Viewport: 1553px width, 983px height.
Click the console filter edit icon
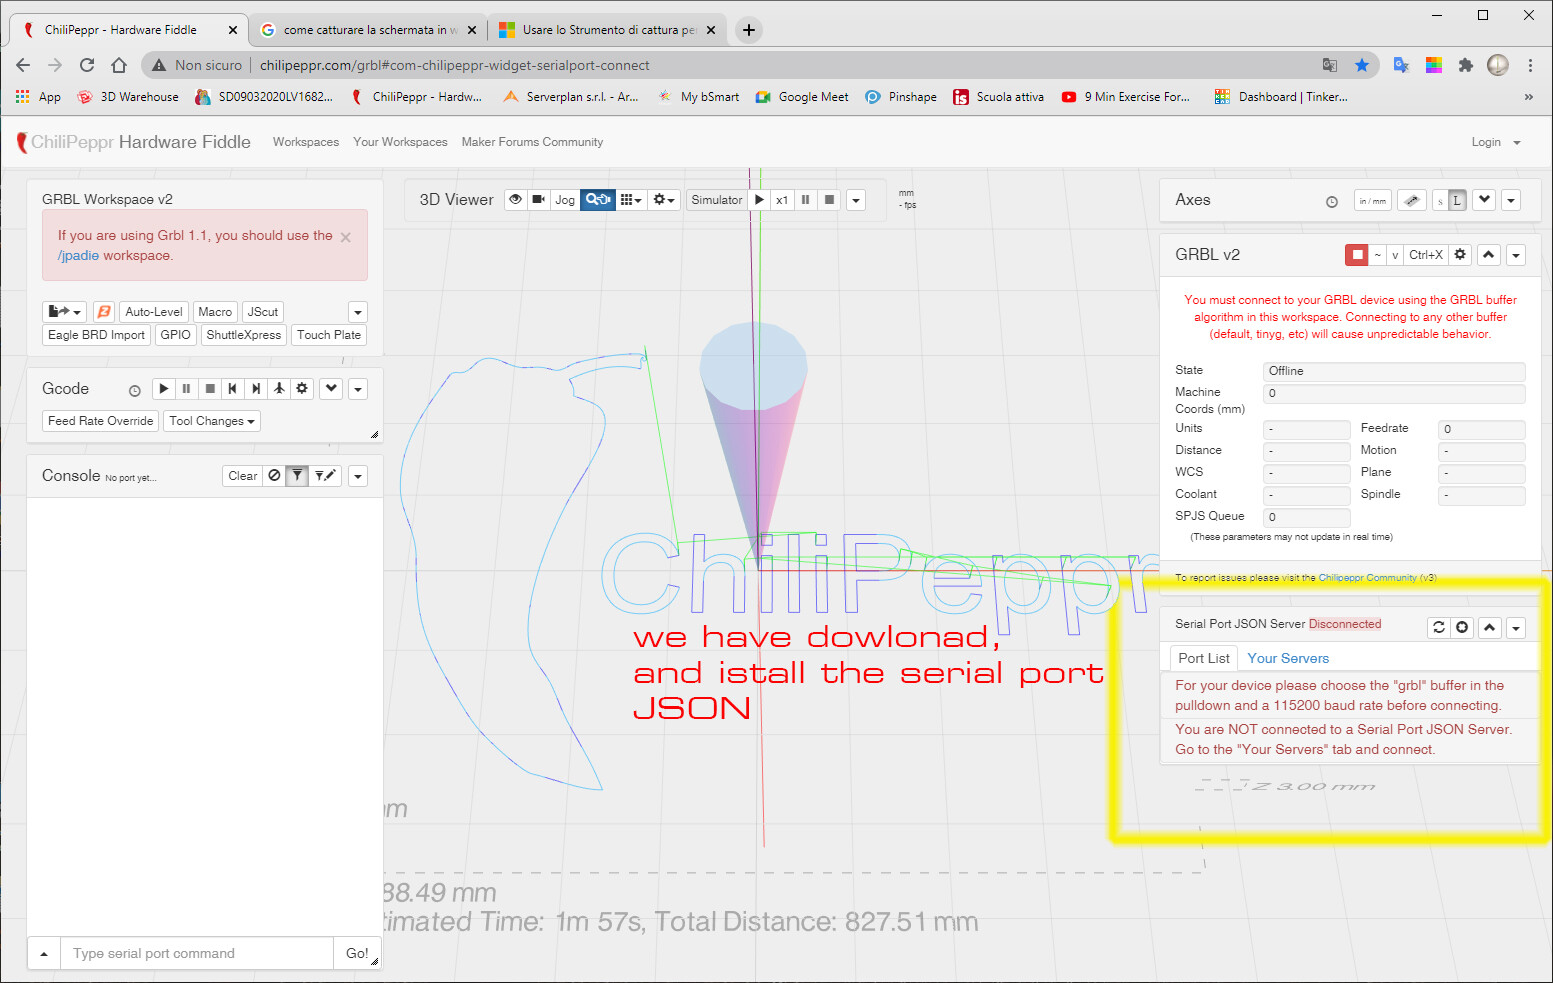pos(325,476)
